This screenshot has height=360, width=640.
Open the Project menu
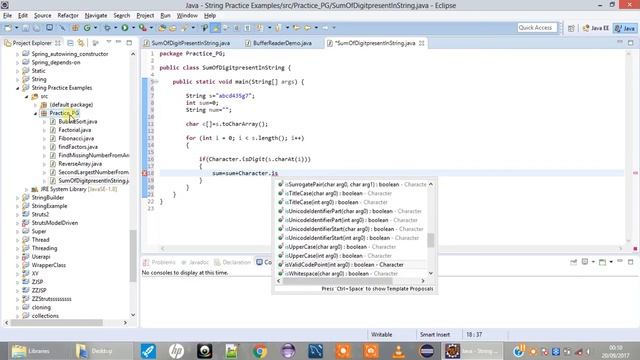coord(145,16)
